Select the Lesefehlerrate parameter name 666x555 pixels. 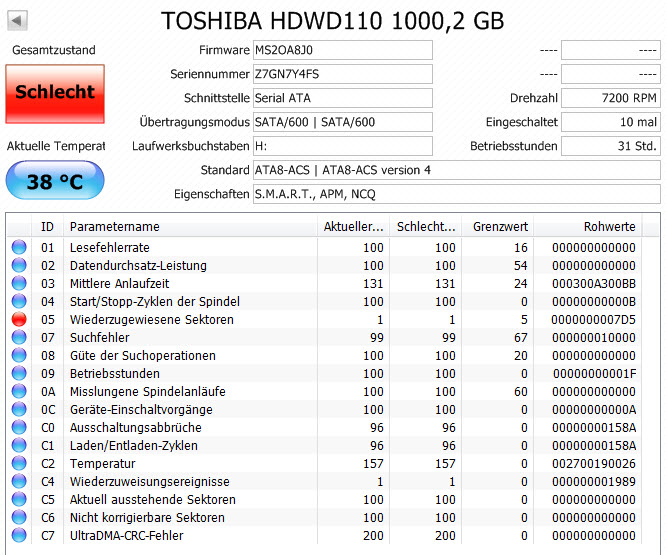[x=110, y=247]
